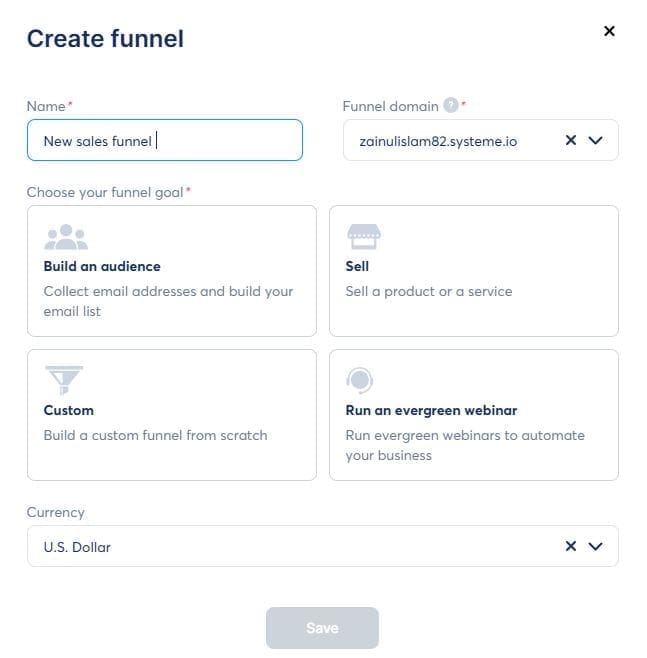Clear the selected funnel domain value
This screenshot has height=658, width=647.
coord(571,141)
